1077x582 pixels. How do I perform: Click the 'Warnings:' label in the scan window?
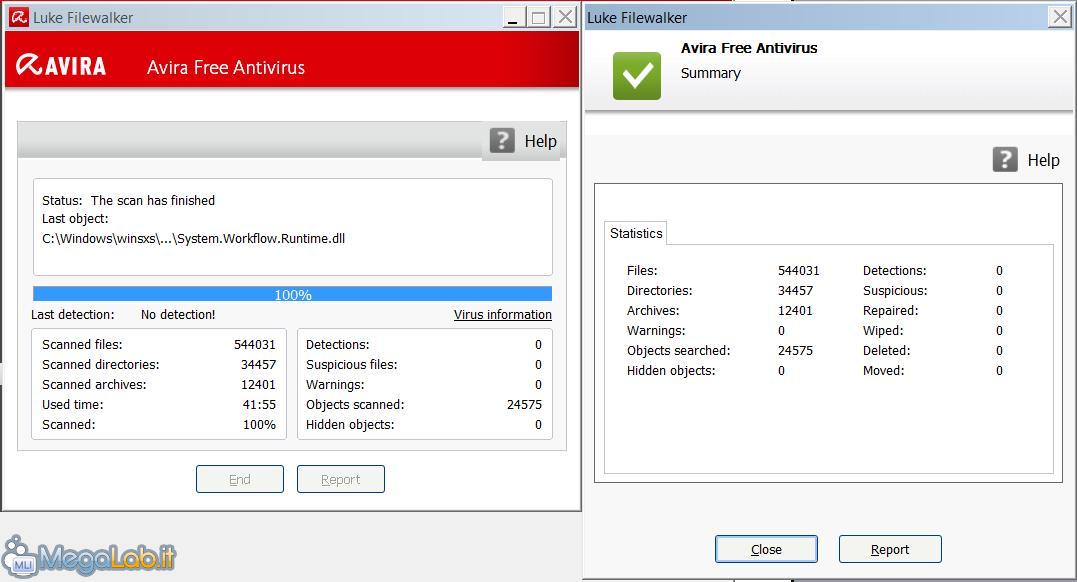pos(335,384)
